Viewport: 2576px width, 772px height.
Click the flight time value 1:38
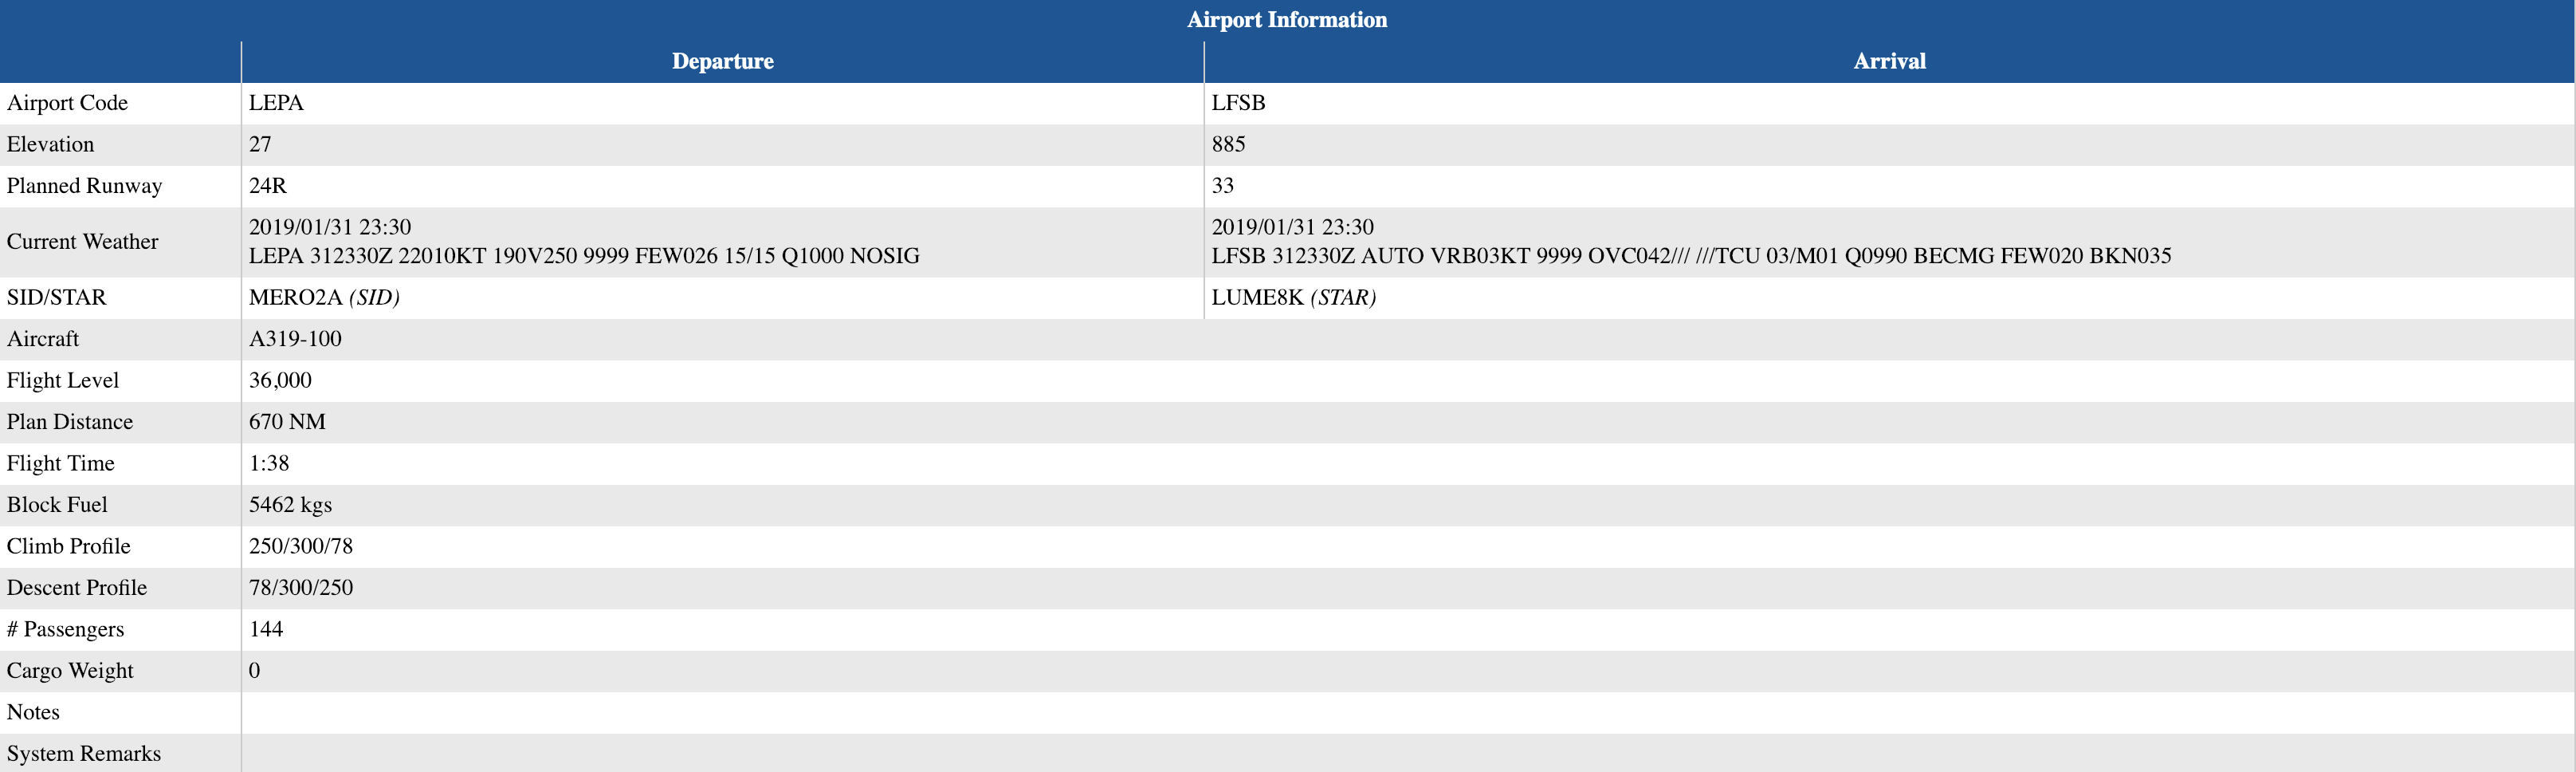269,464
